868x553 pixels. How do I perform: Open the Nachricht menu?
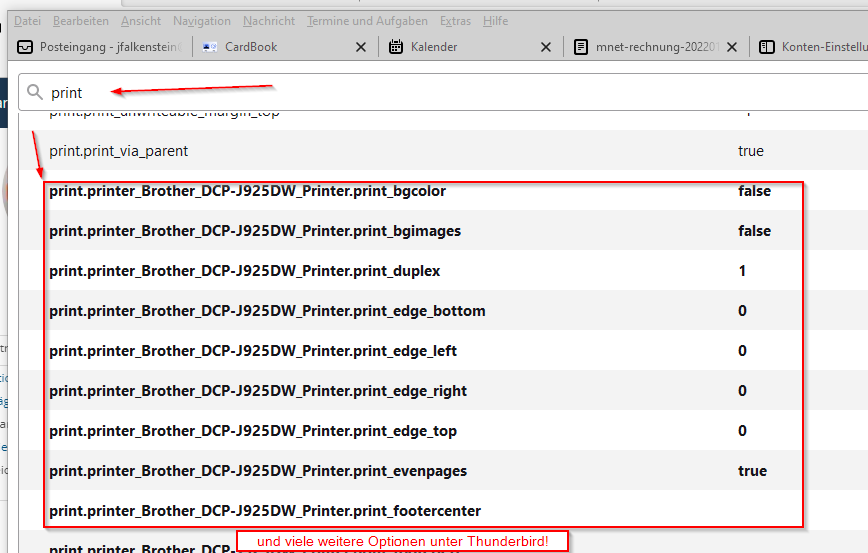pos(268,21)
